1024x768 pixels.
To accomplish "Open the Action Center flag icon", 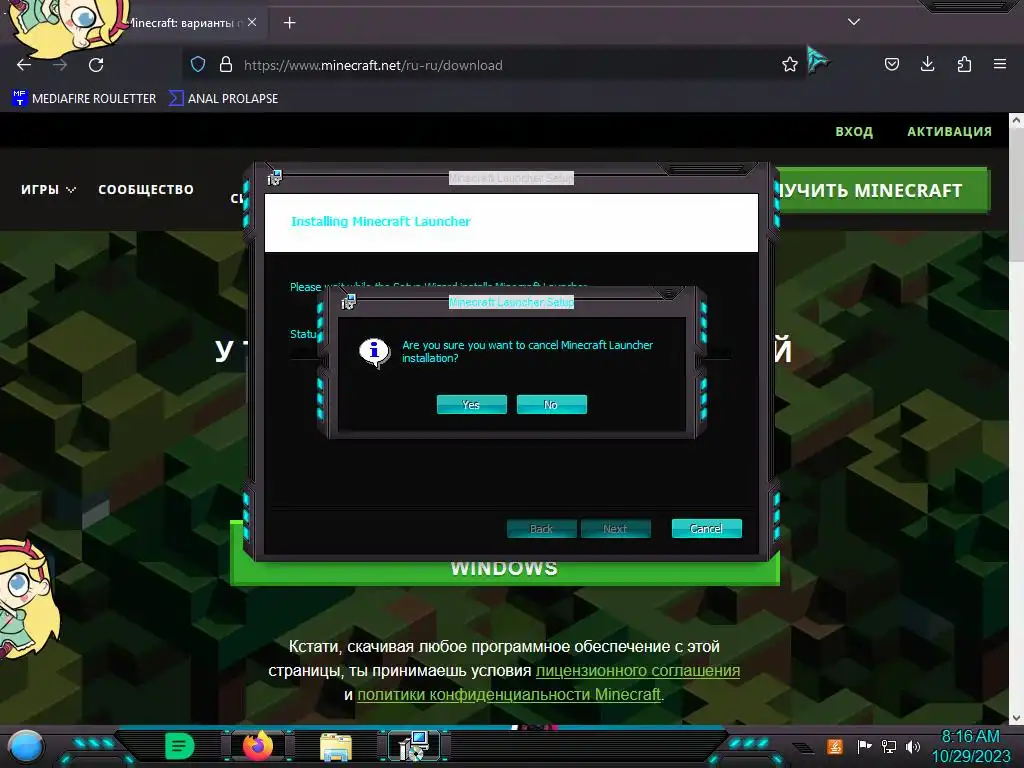I will click(x=863, y=746).
